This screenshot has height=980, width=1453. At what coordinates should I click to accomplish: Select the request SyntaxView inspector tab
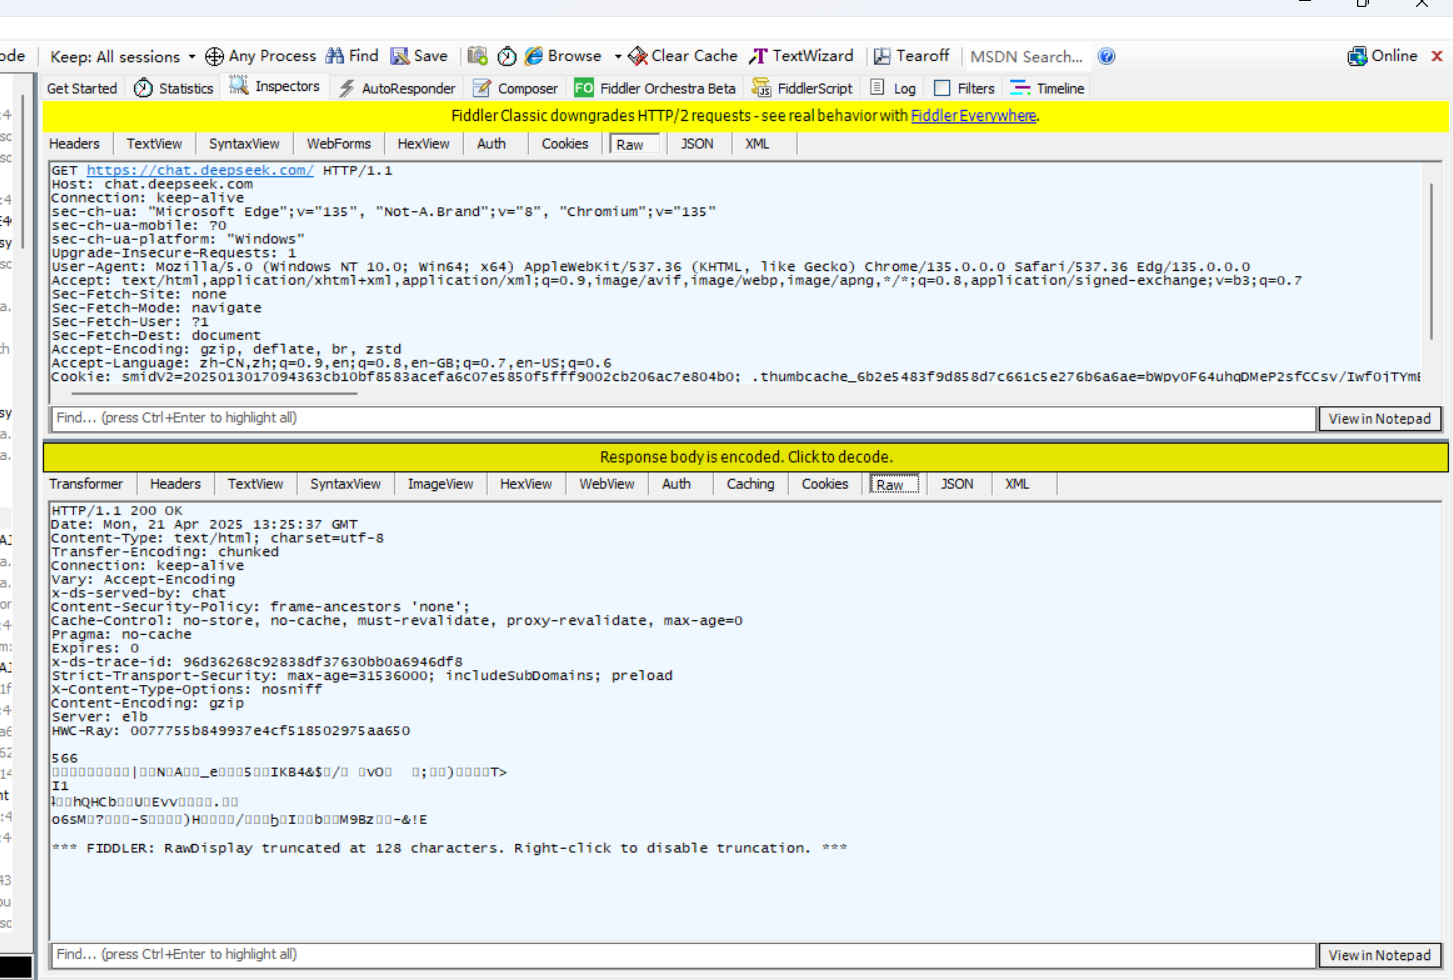[244, 144]
